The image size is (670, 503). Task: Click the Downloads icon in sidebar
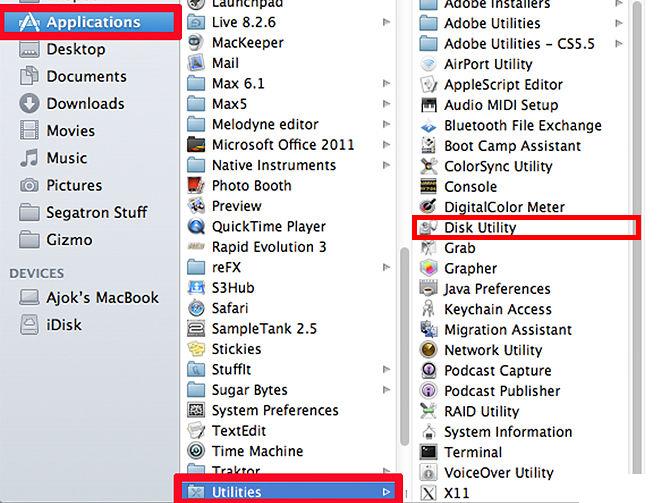click(29, 104)
